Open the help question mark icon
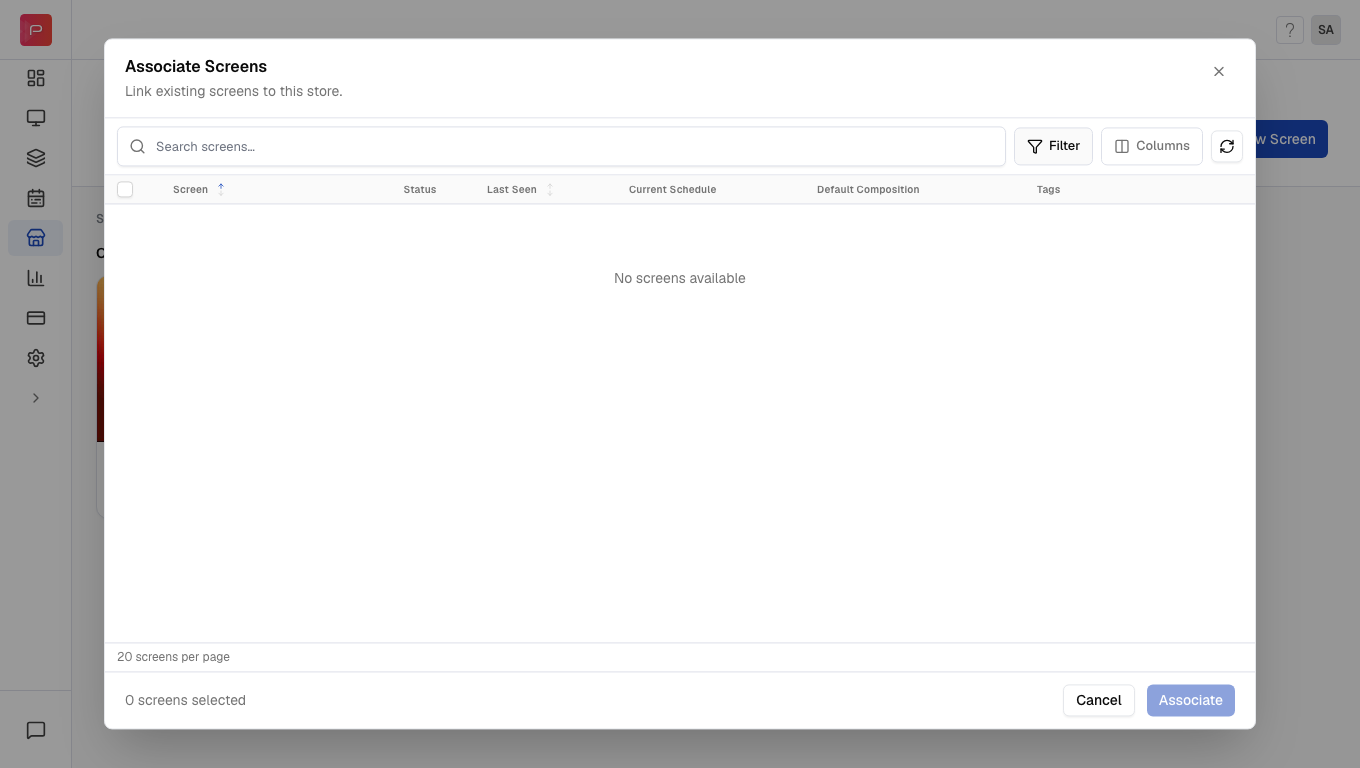1360x768 pixels. (1290, 30)
